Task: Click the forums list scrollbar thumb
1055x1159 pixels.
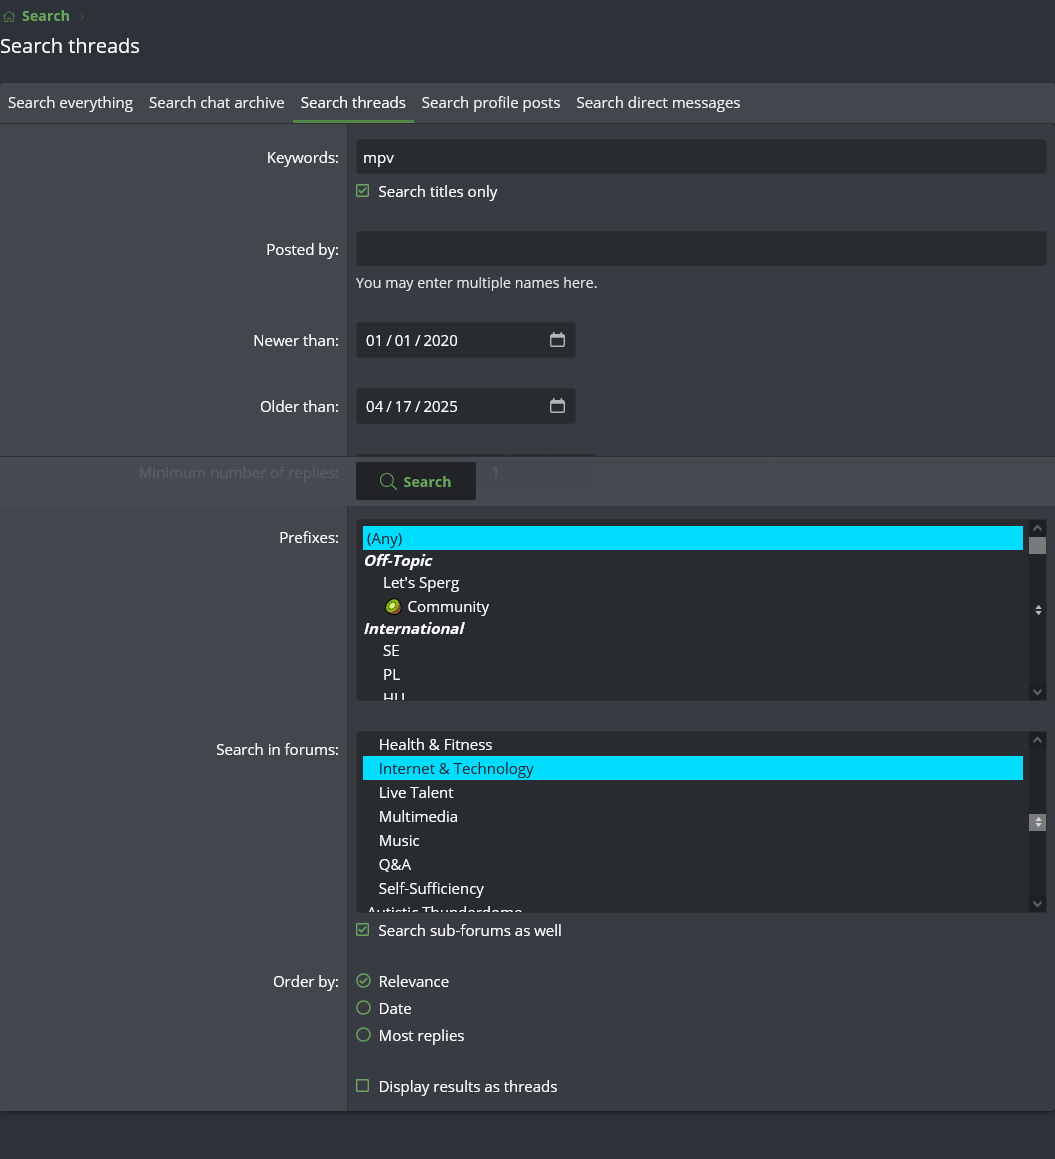Action: 1037,822
